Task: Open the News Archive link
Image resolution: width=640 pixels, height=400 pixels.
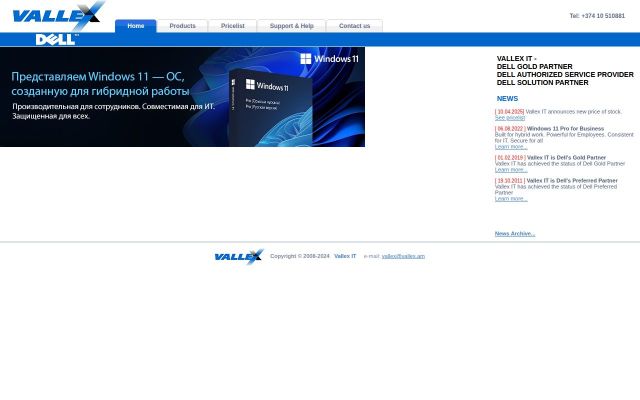Action: pos(515,234)
